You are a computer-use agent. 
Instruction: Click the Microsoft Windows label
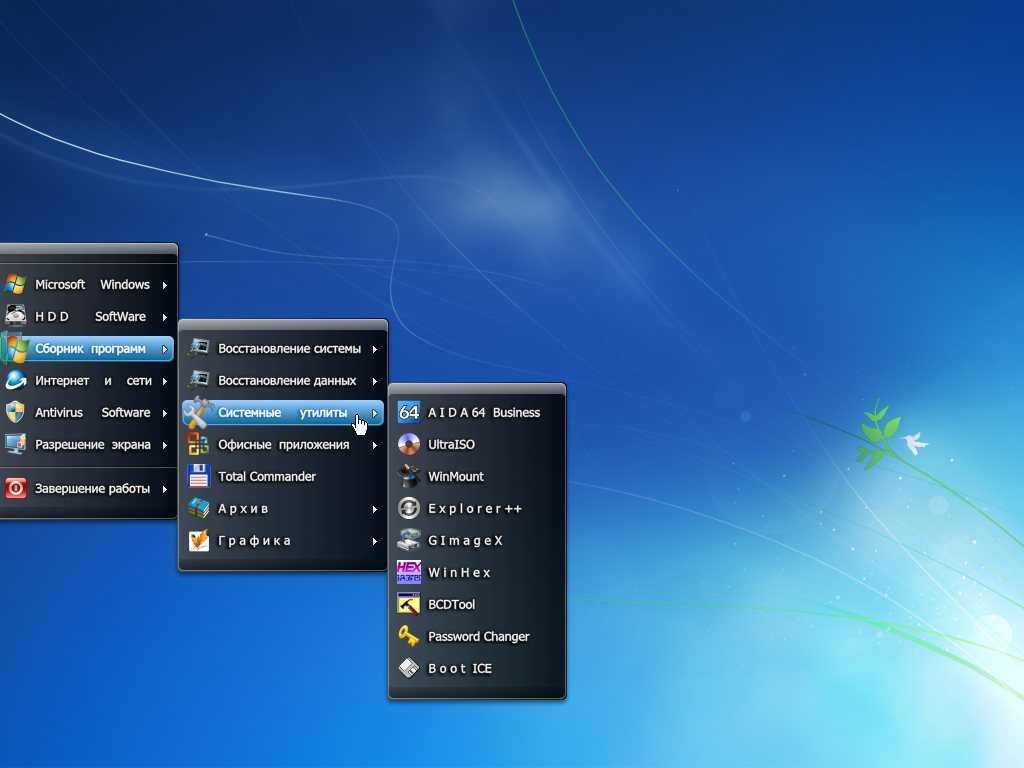(x=92, y=285)
